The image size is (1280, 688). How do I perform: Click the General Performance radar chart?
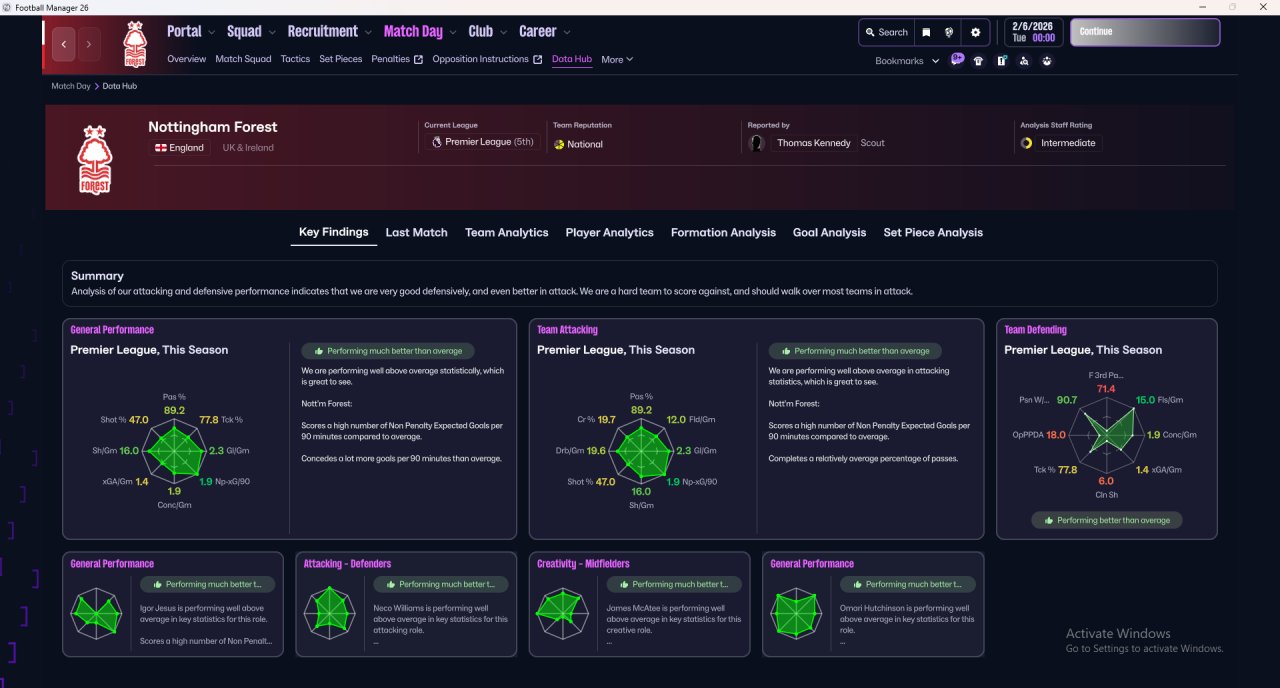click(174, 451)
